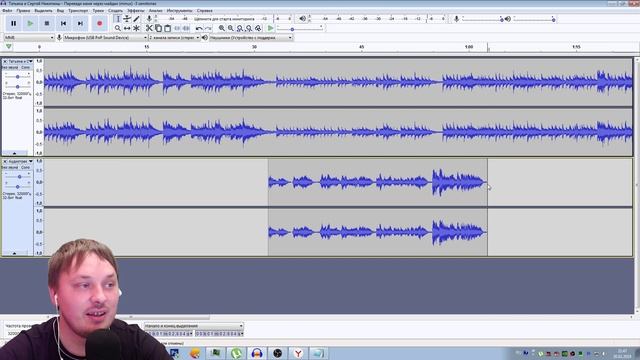
Task: Fit entire project in window
Action: click(x=249, y=28)
